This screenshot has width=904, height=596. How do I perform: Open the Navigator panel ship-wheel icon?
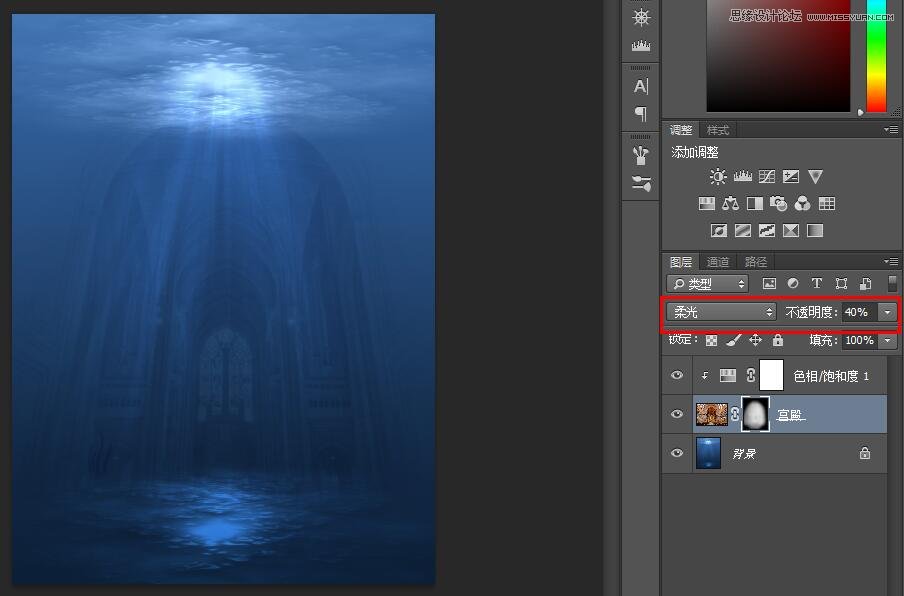click(x=641, y=17)
